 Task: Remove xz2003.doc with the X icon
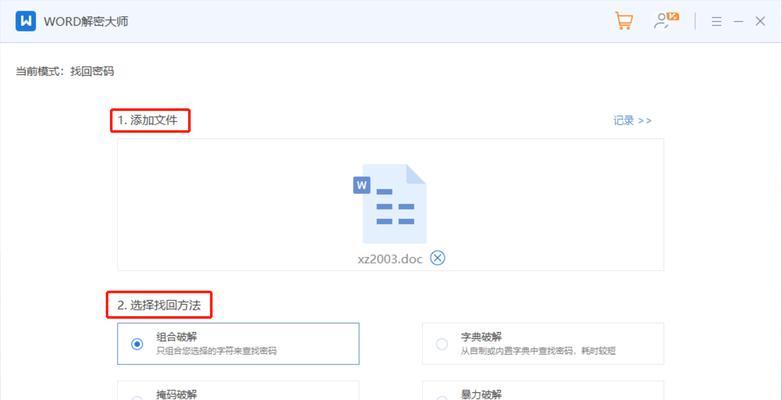[437, 258]
